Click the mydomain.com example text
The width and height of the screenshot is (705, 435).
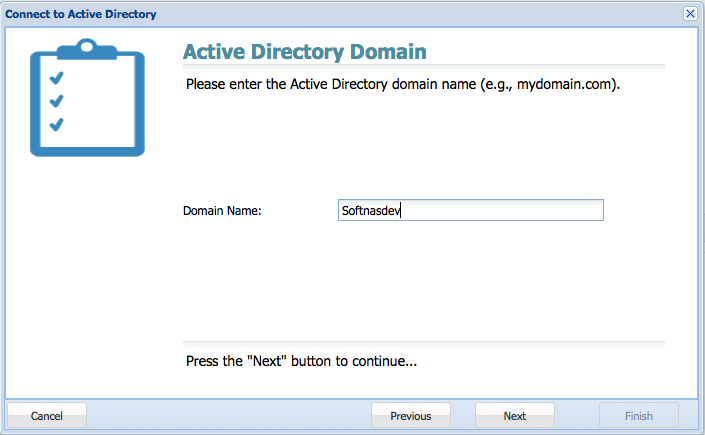(x=564, y=84)
